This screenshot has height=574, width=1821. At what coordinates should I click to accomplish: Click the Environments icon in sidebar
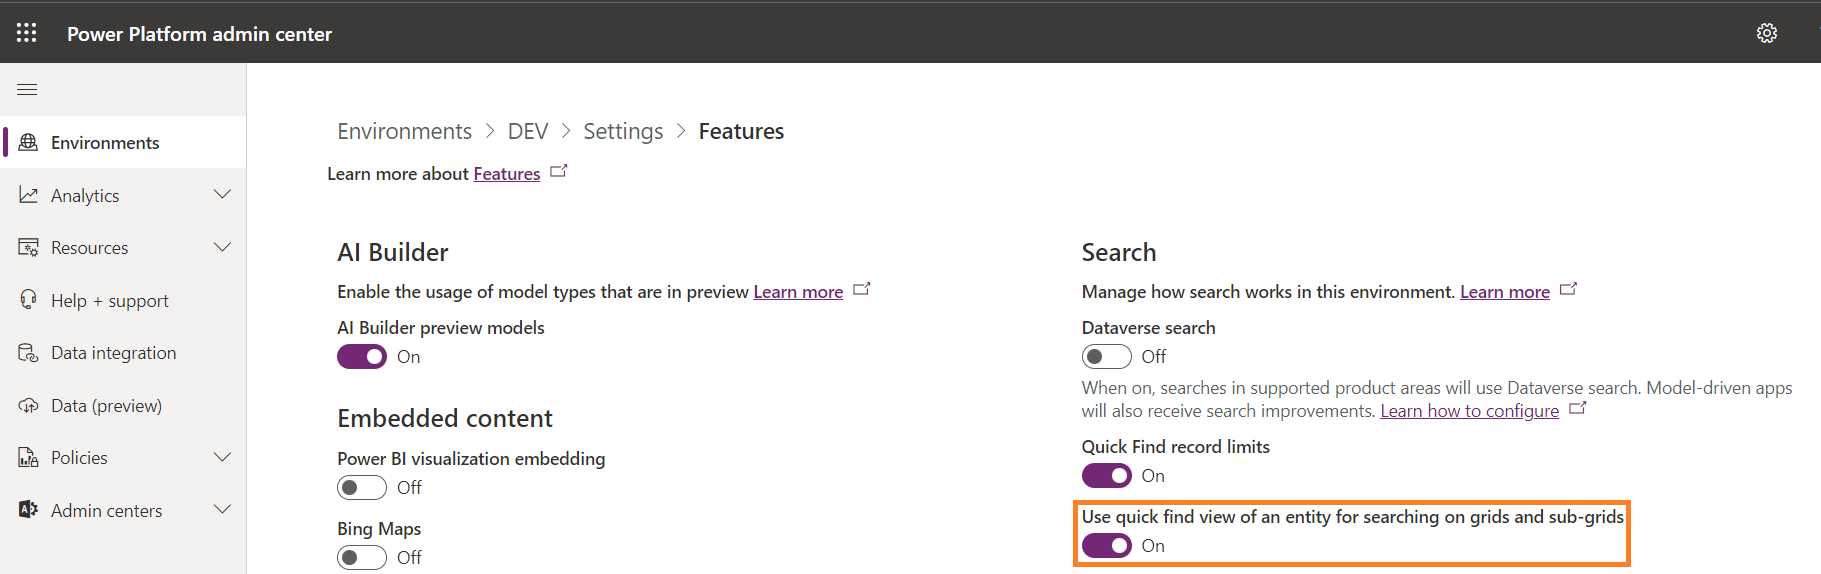(28, 143)
